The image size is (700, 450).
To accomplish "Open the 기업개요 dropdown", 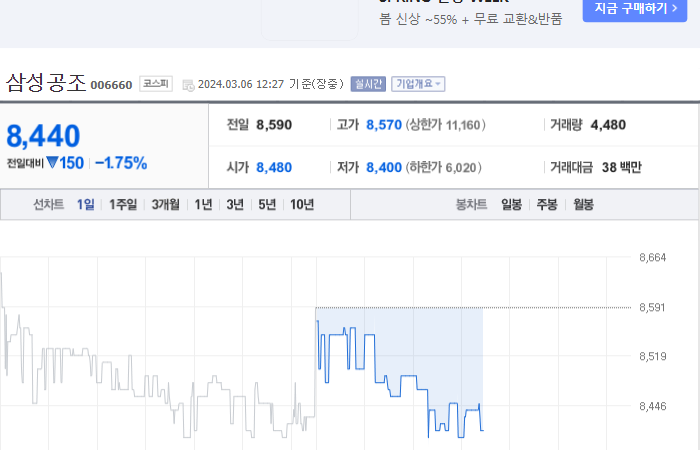I will coord(418,84).
